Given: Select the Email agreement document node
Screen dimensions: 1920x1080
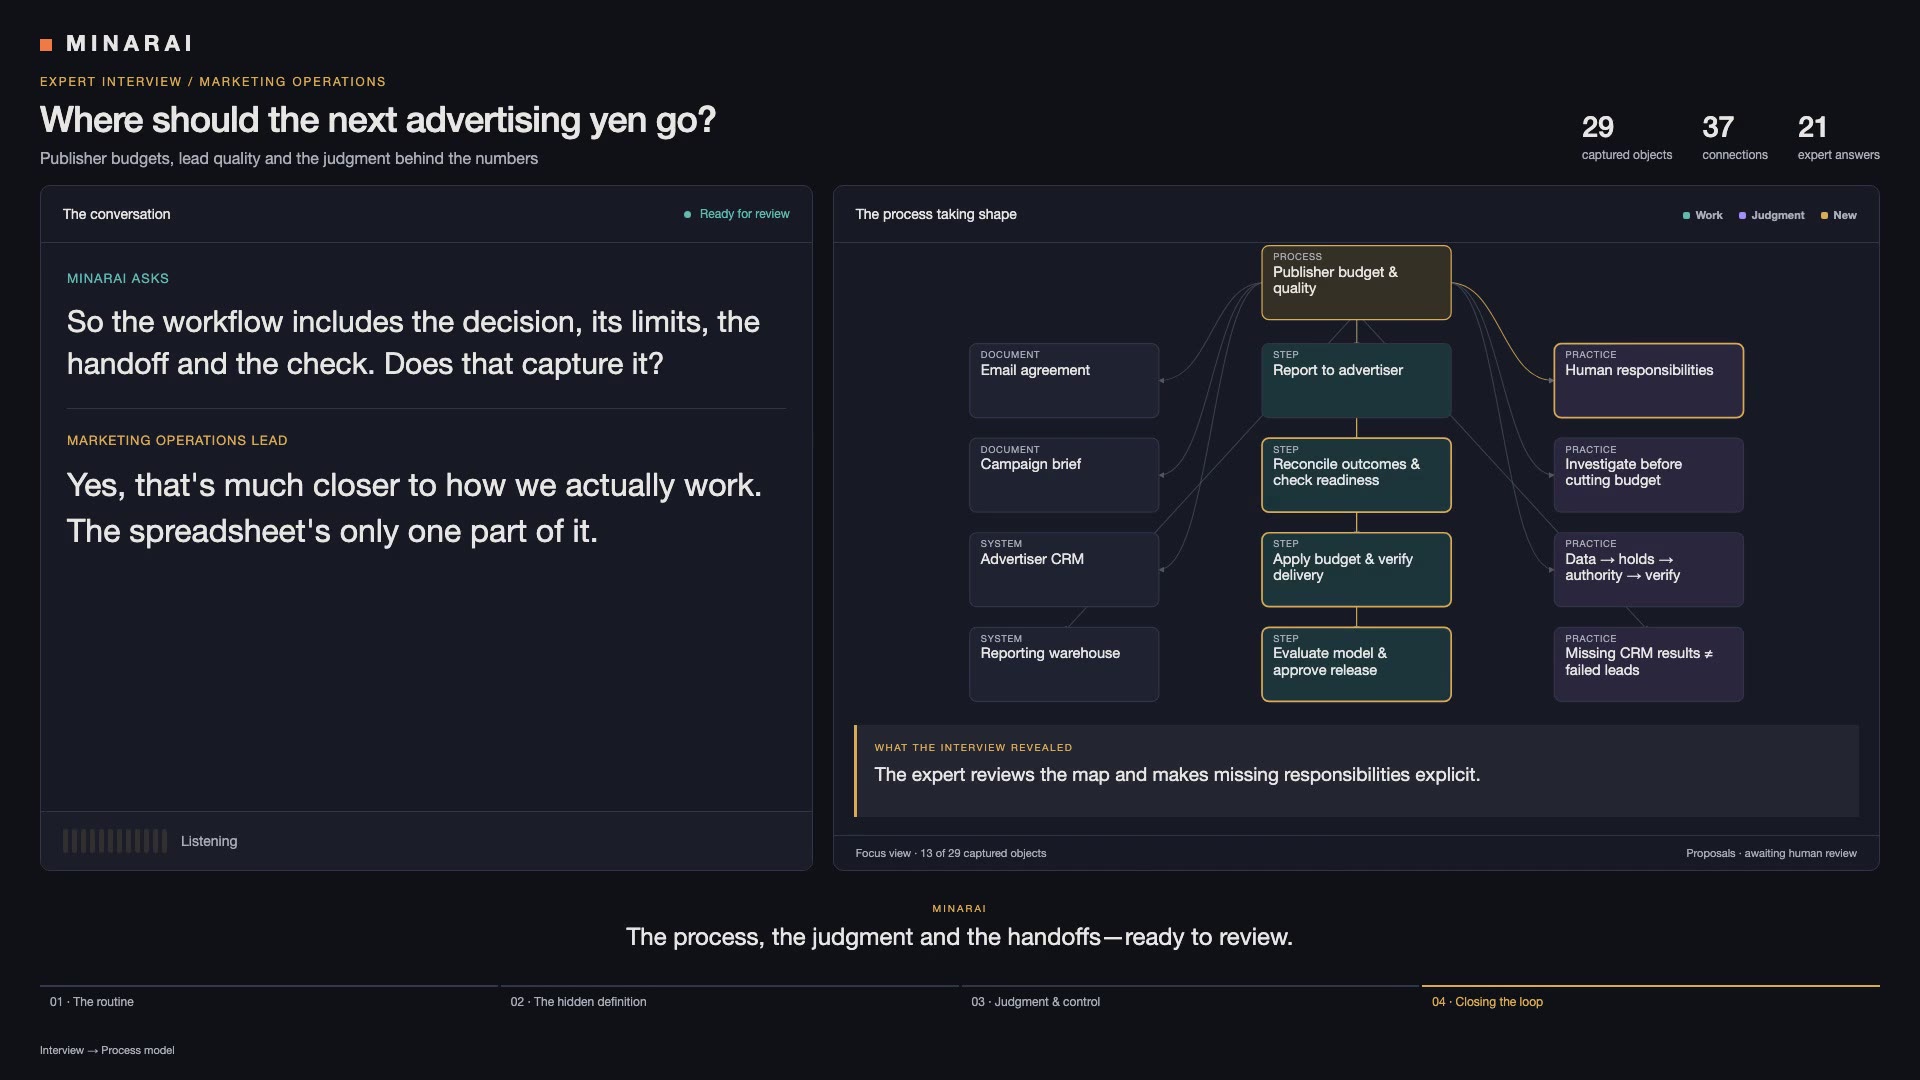Looking at the screenshot, I should pos(1064,381).
